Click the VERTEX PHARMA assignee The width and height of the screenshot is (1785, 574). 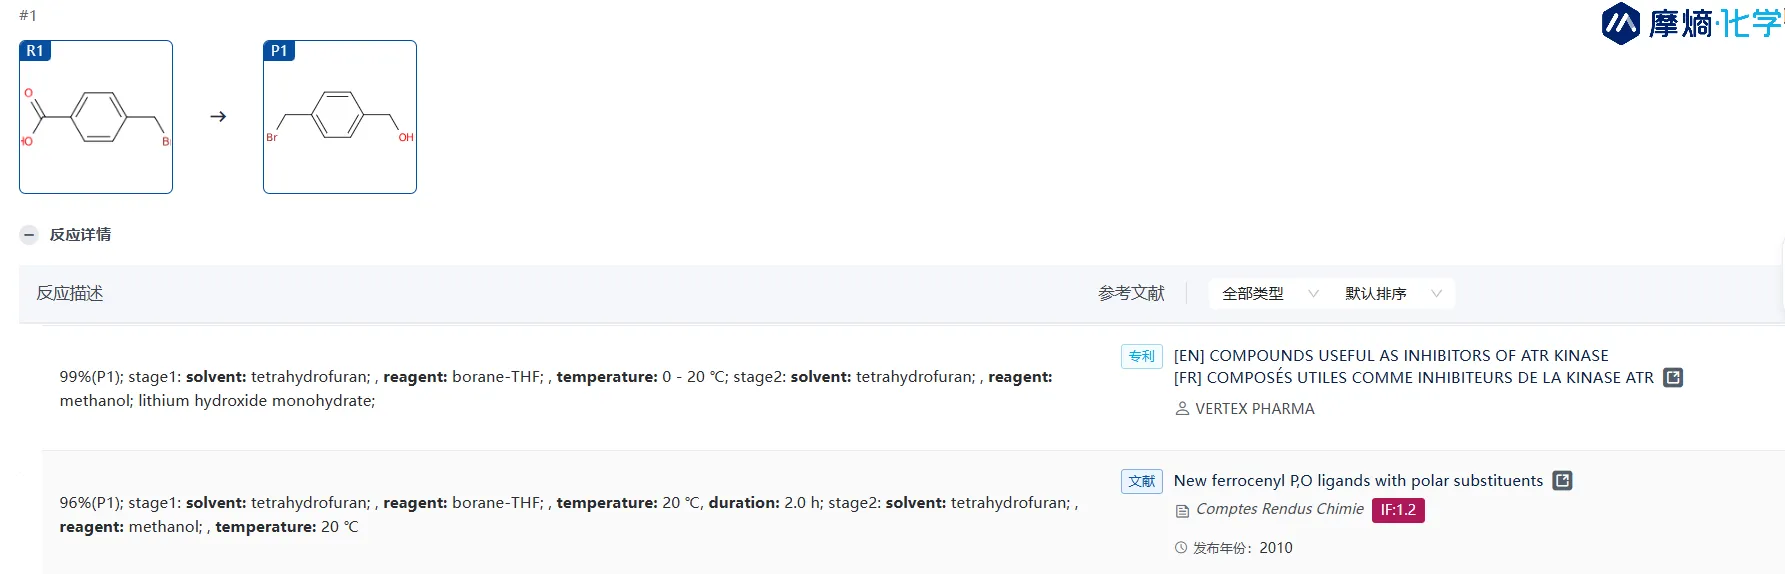pyautogui.click(x=1255, y=409)
